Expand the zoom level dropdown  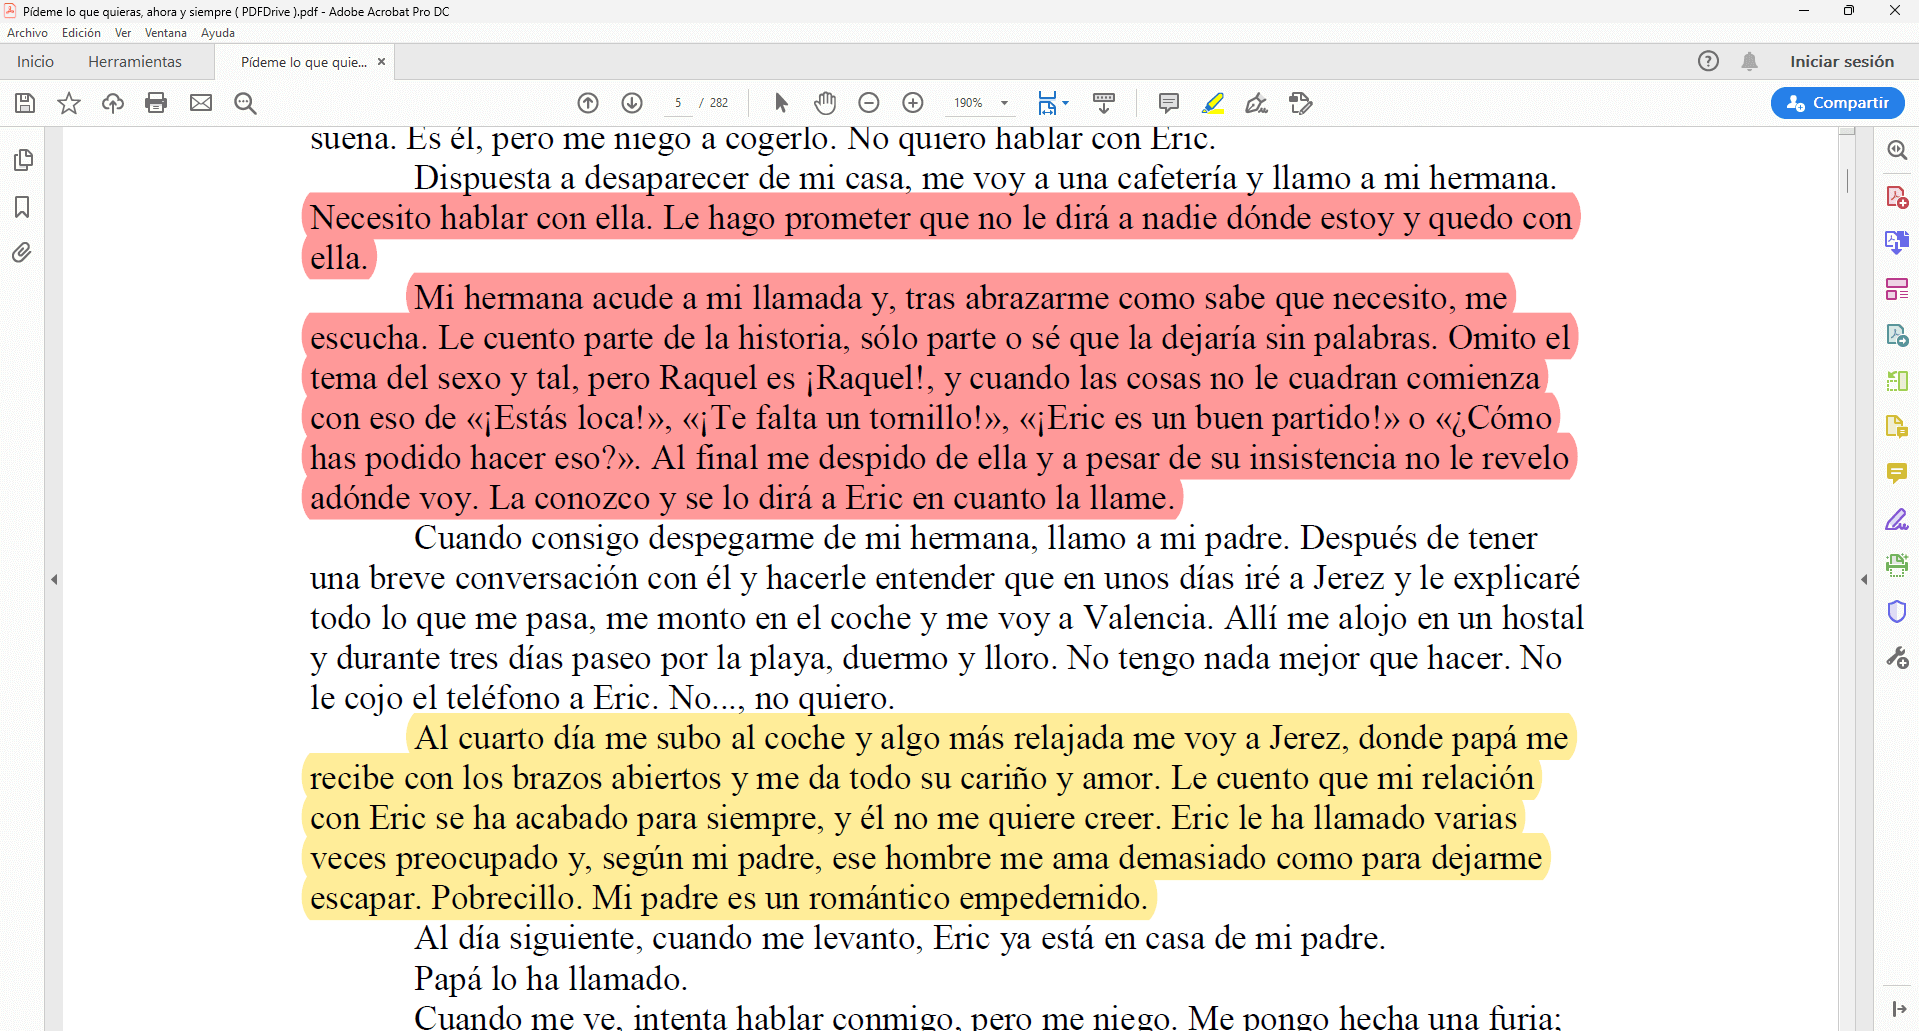pyautogui.click(x=1004, y=103)
